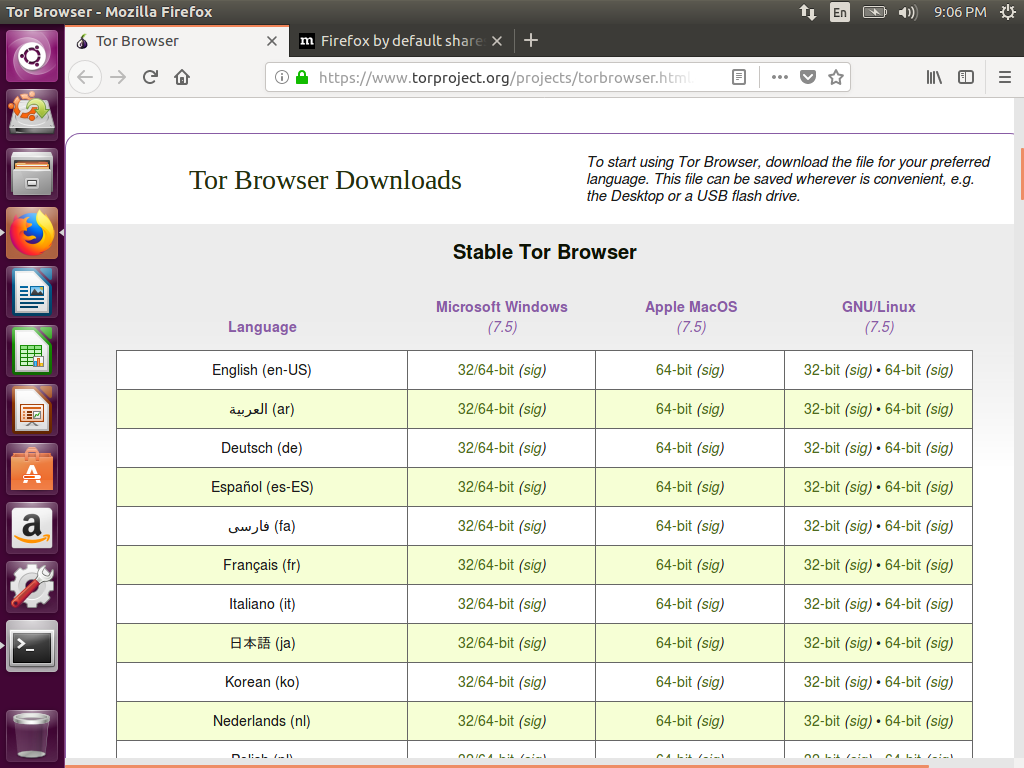Viewport: 1024px width, 768px height.
Task: Reload the Tor Browser downloads page
Action: [149, 77]
